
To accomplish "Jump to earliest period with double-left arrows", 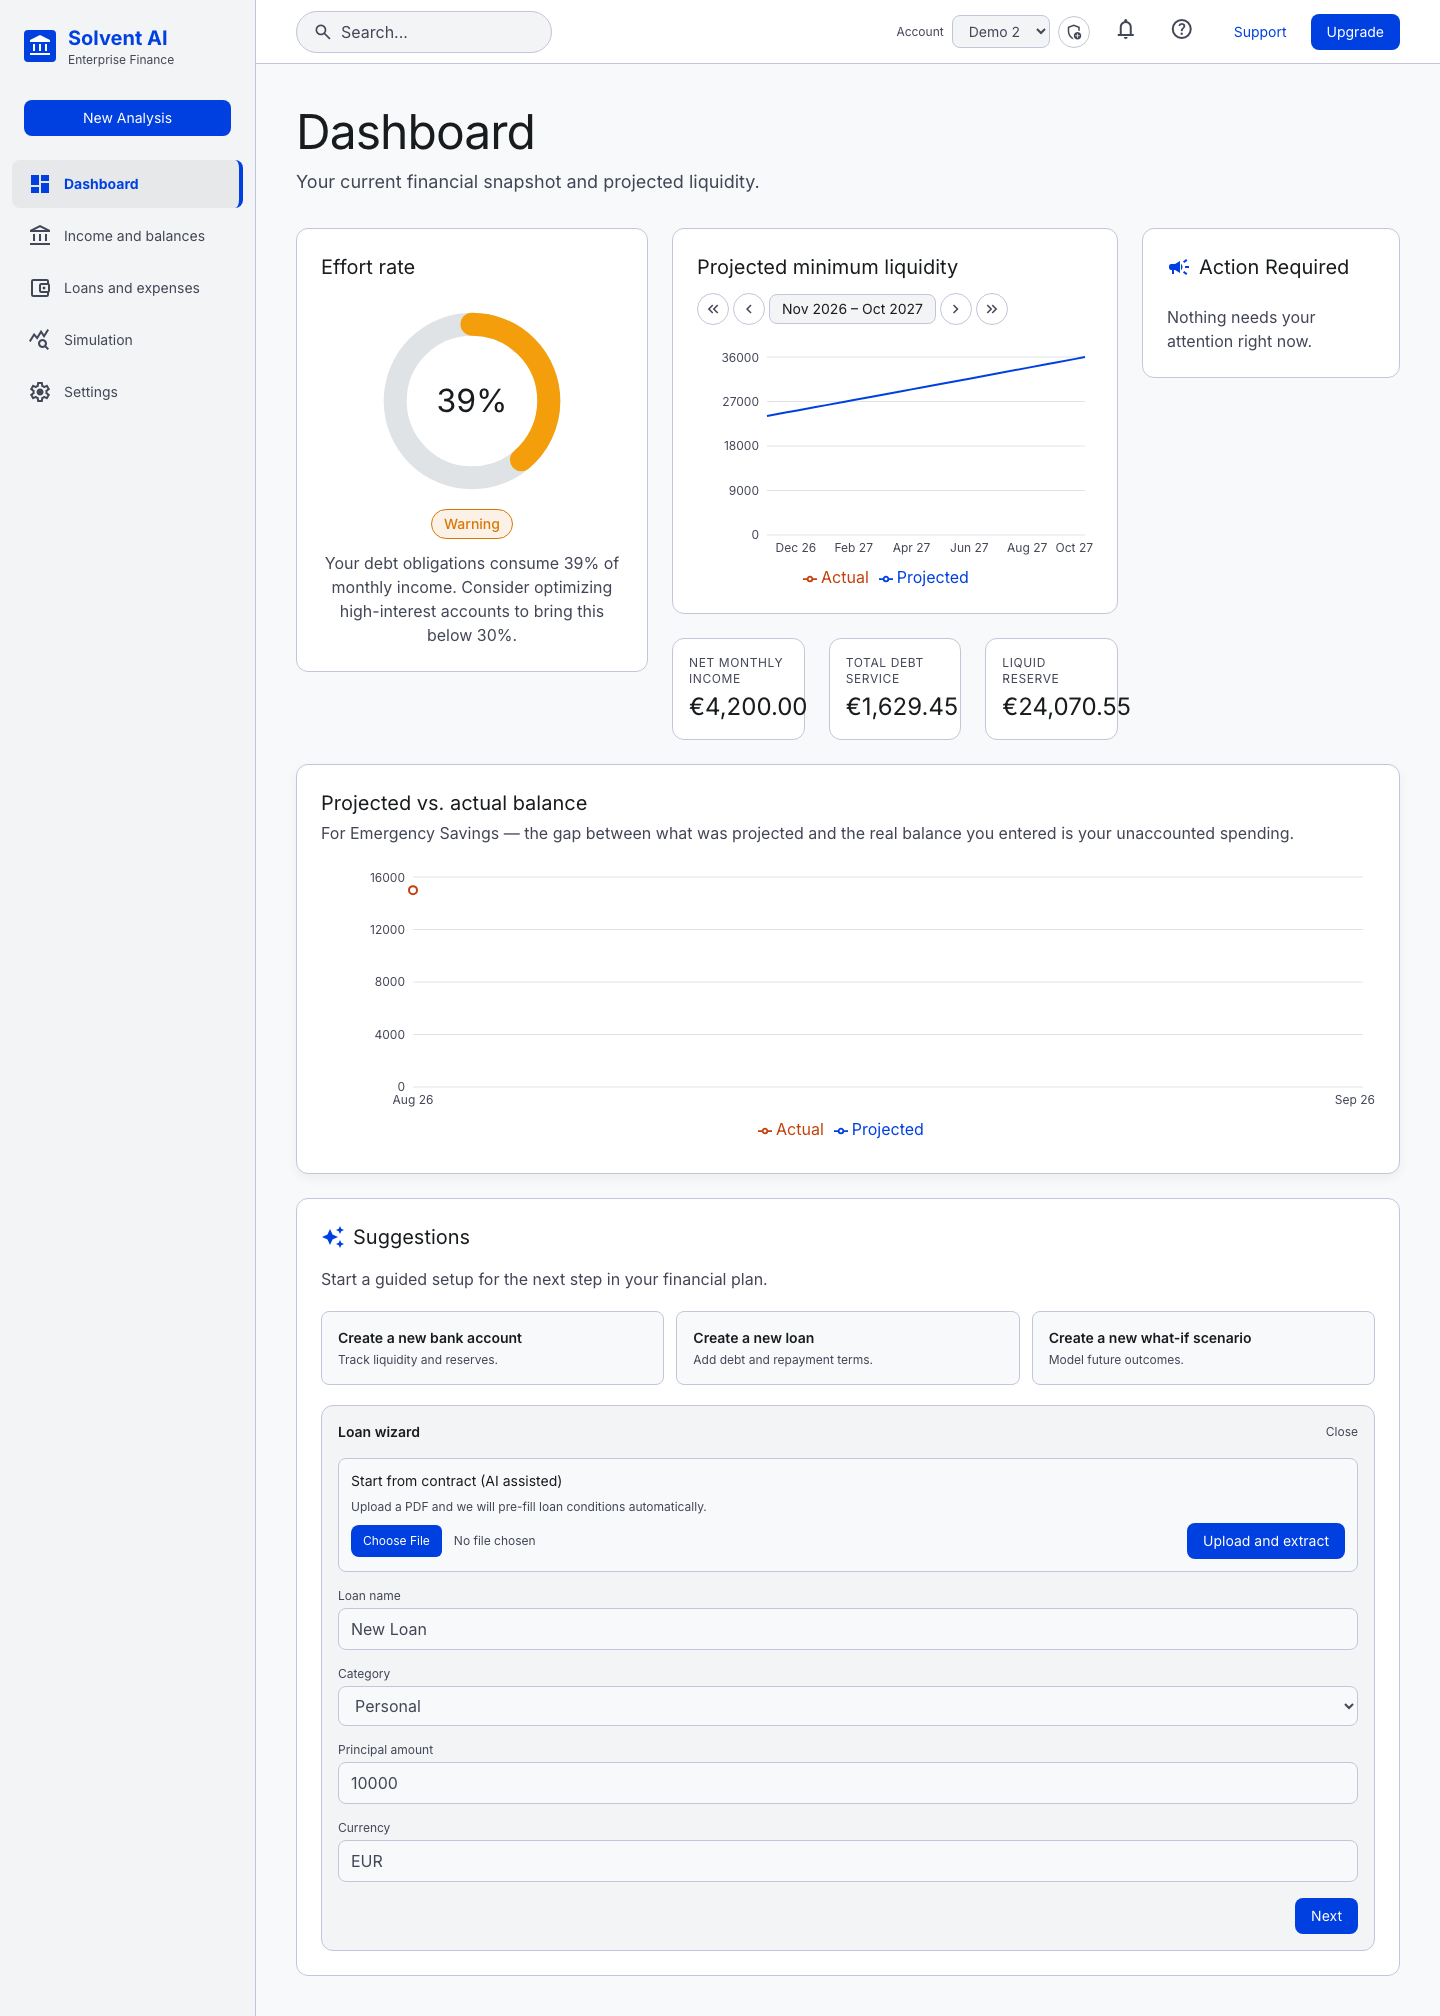I will tap(713, 309).
